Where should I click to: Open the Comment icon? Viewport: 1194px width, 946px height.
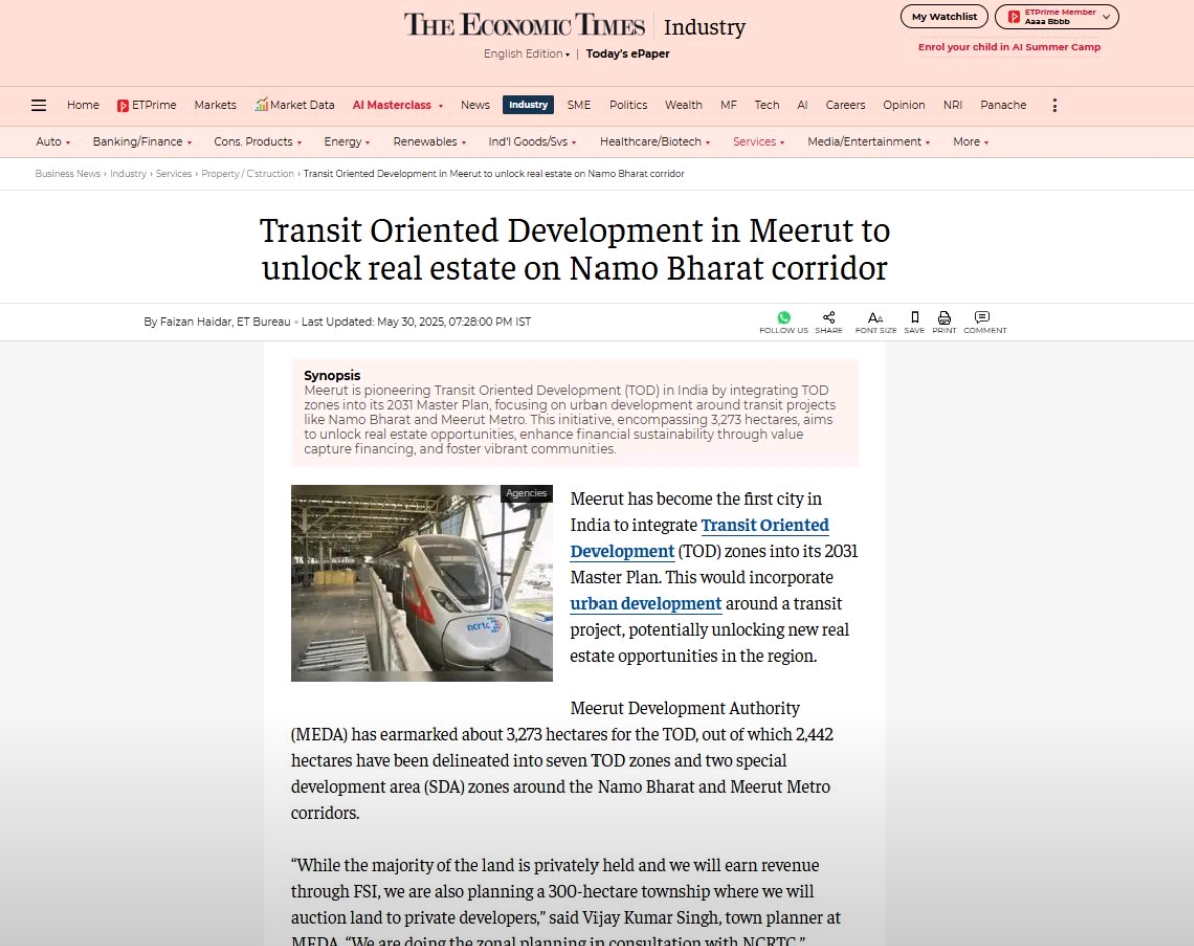[x=983, y=318]
